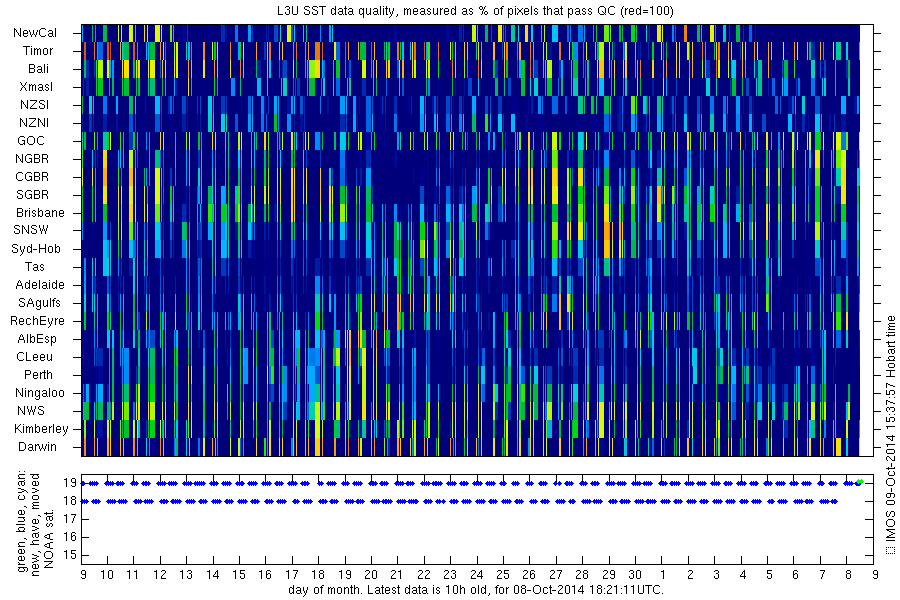Click satellite number 15 on the lower axis

pyautogui.click(x=70, y=555)
